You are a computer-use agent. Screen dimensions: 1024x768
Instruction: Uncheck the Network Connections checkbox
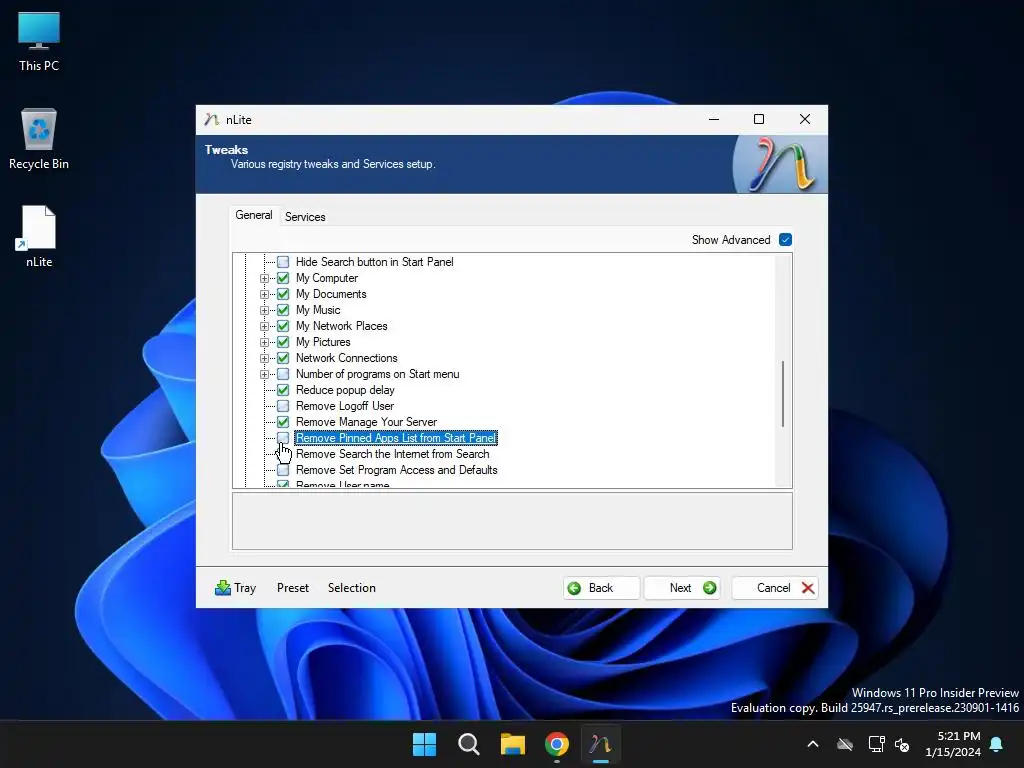click(x=283, y=358)
